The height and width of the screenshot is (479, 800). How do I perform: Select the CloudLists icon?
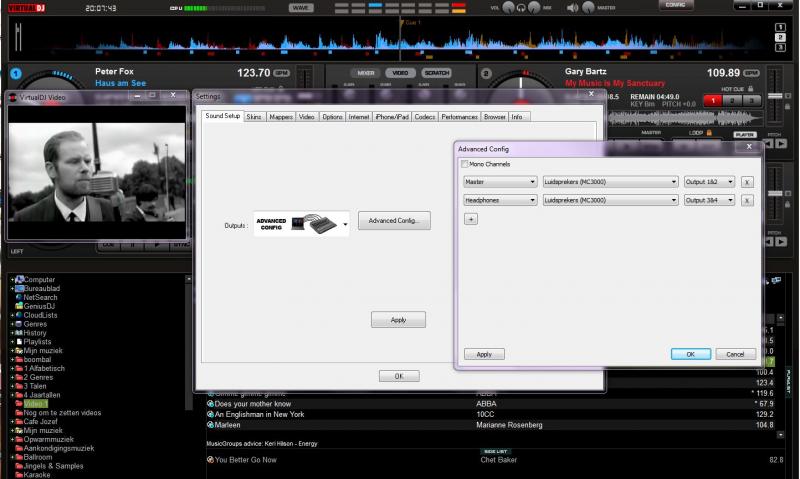click(19, 315)
